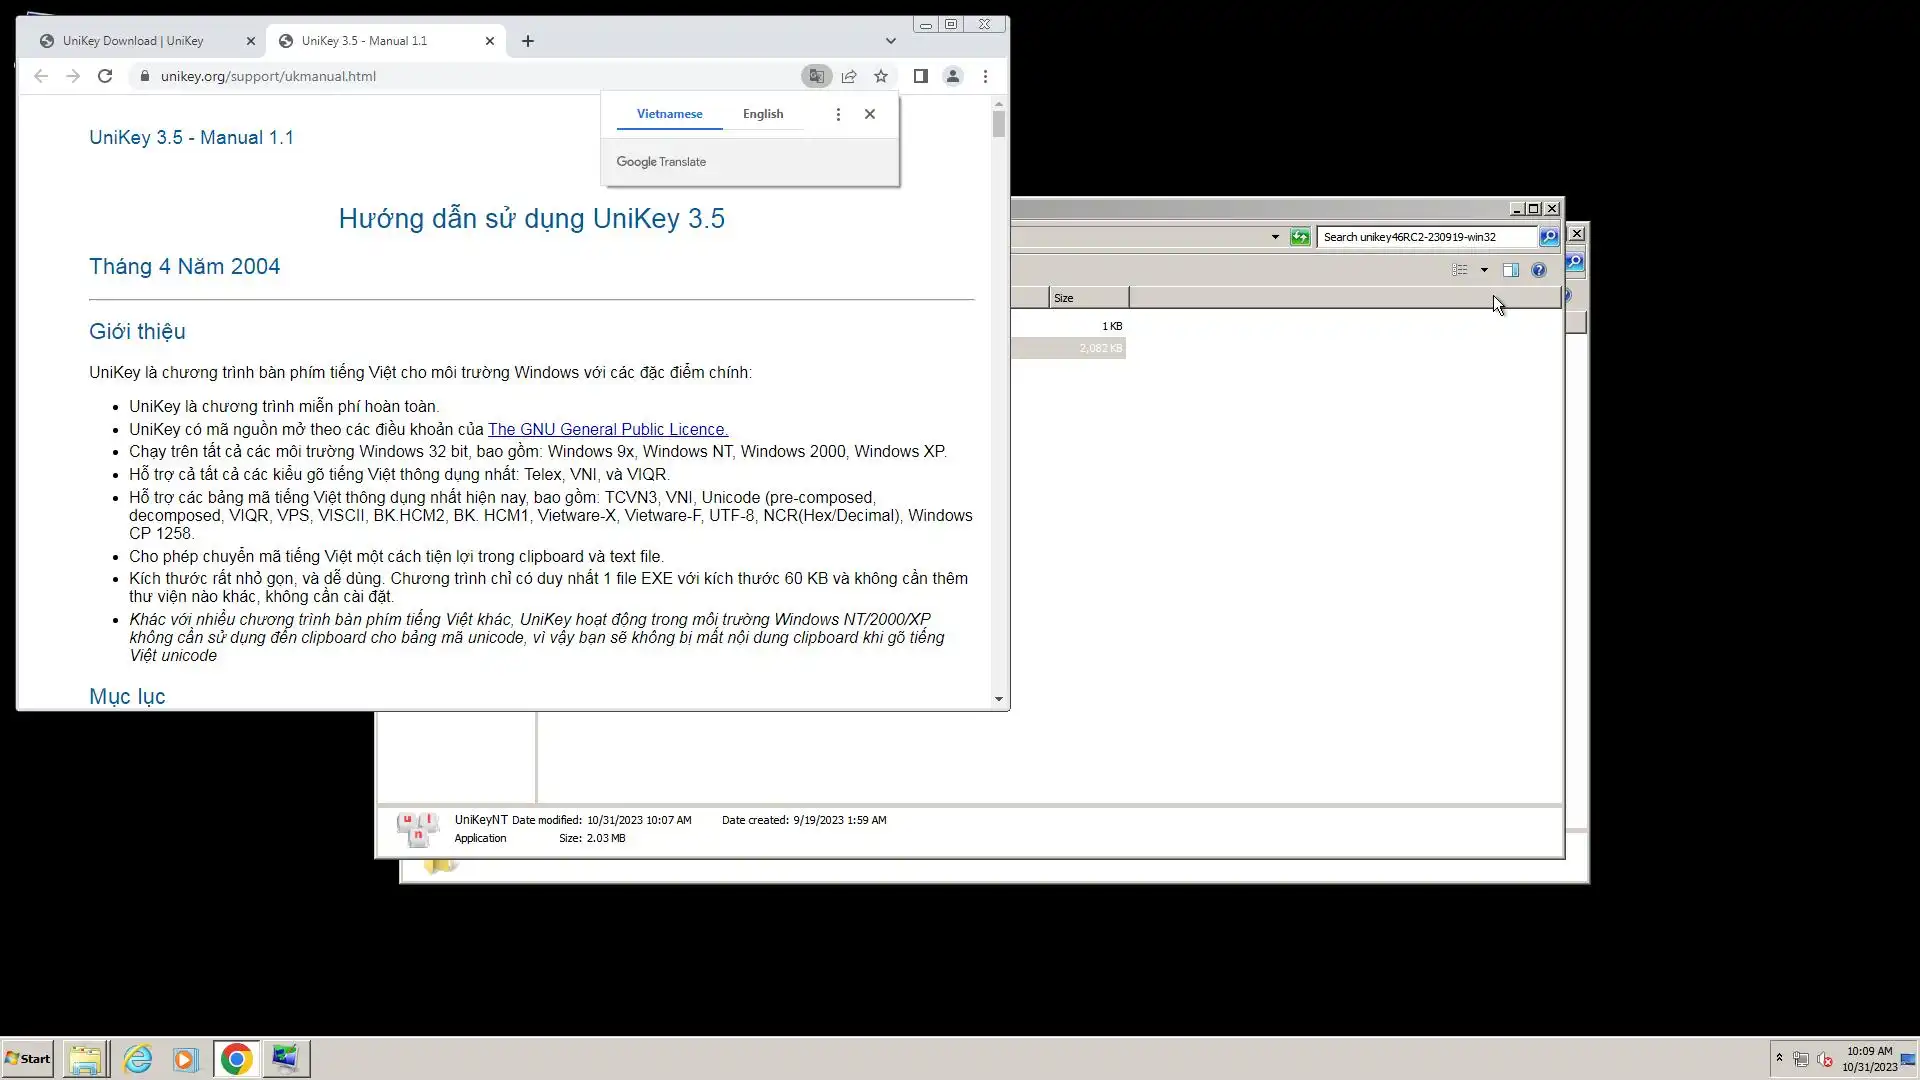Click the share page icon
The height and width of the screenshot is (1080, 1920).
[x=849, y=76]
